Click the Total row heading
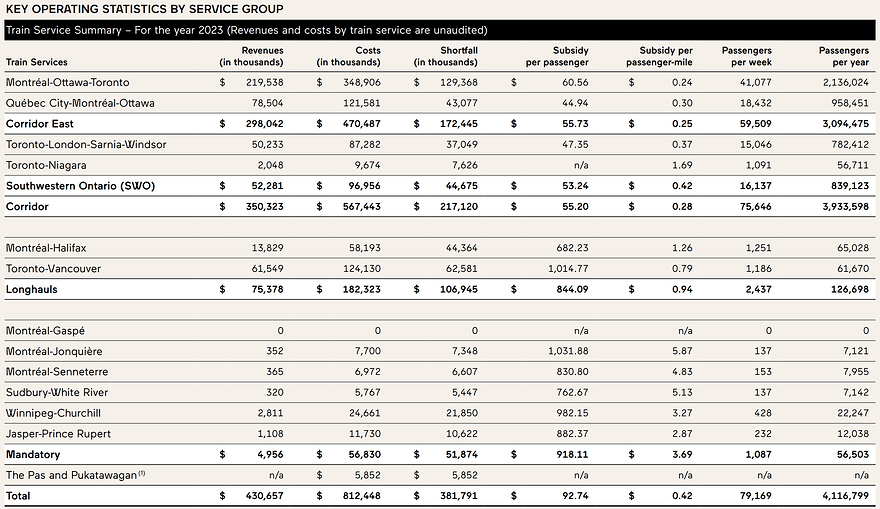880x509 pixels. click(x=19, y=496)
